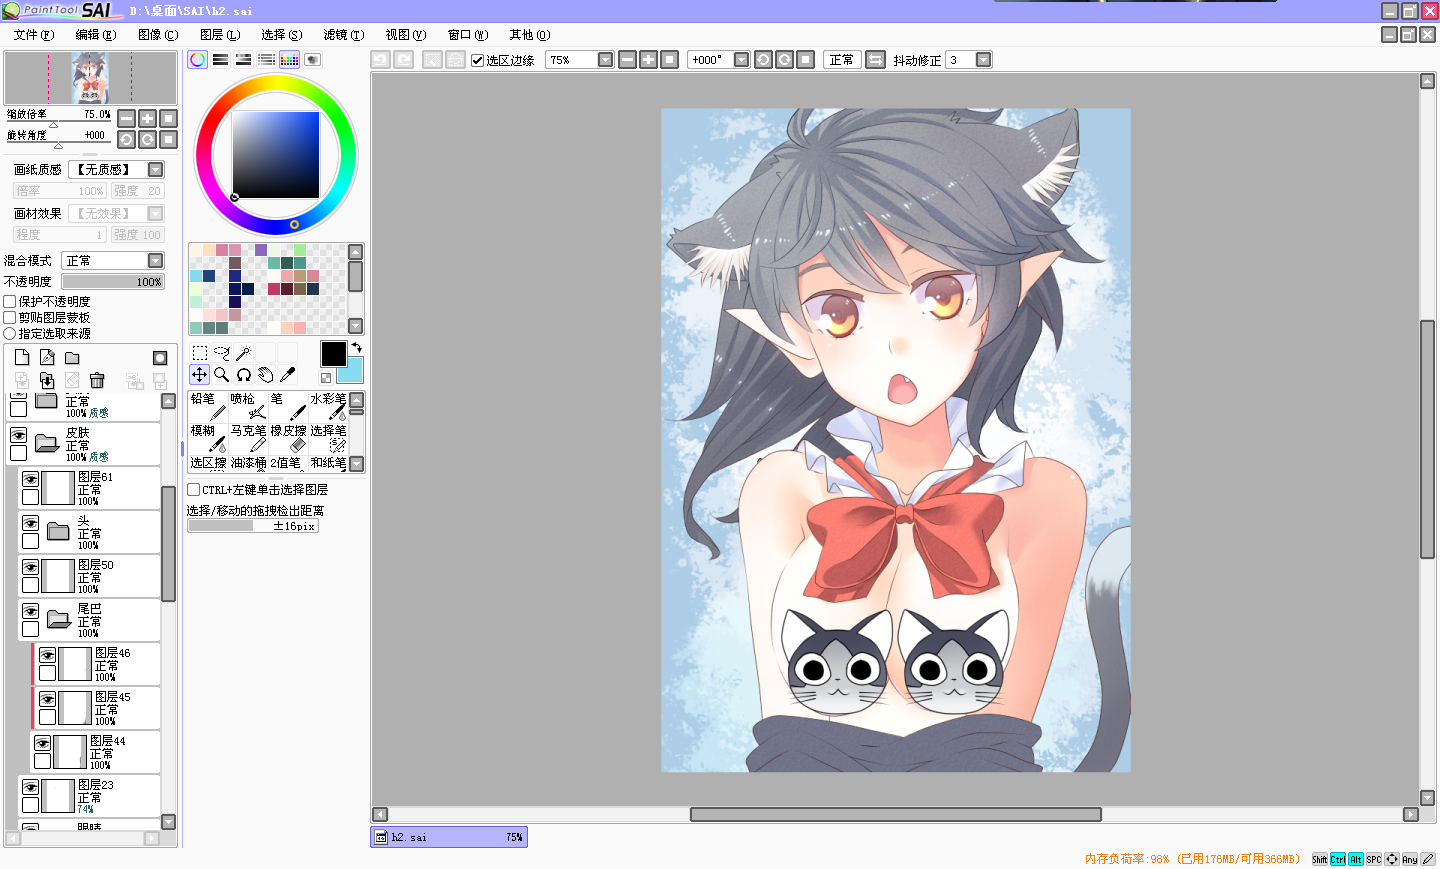Select the hand pan tool
The height and width of the screenshot is (869, 1440).
point(265,375)
